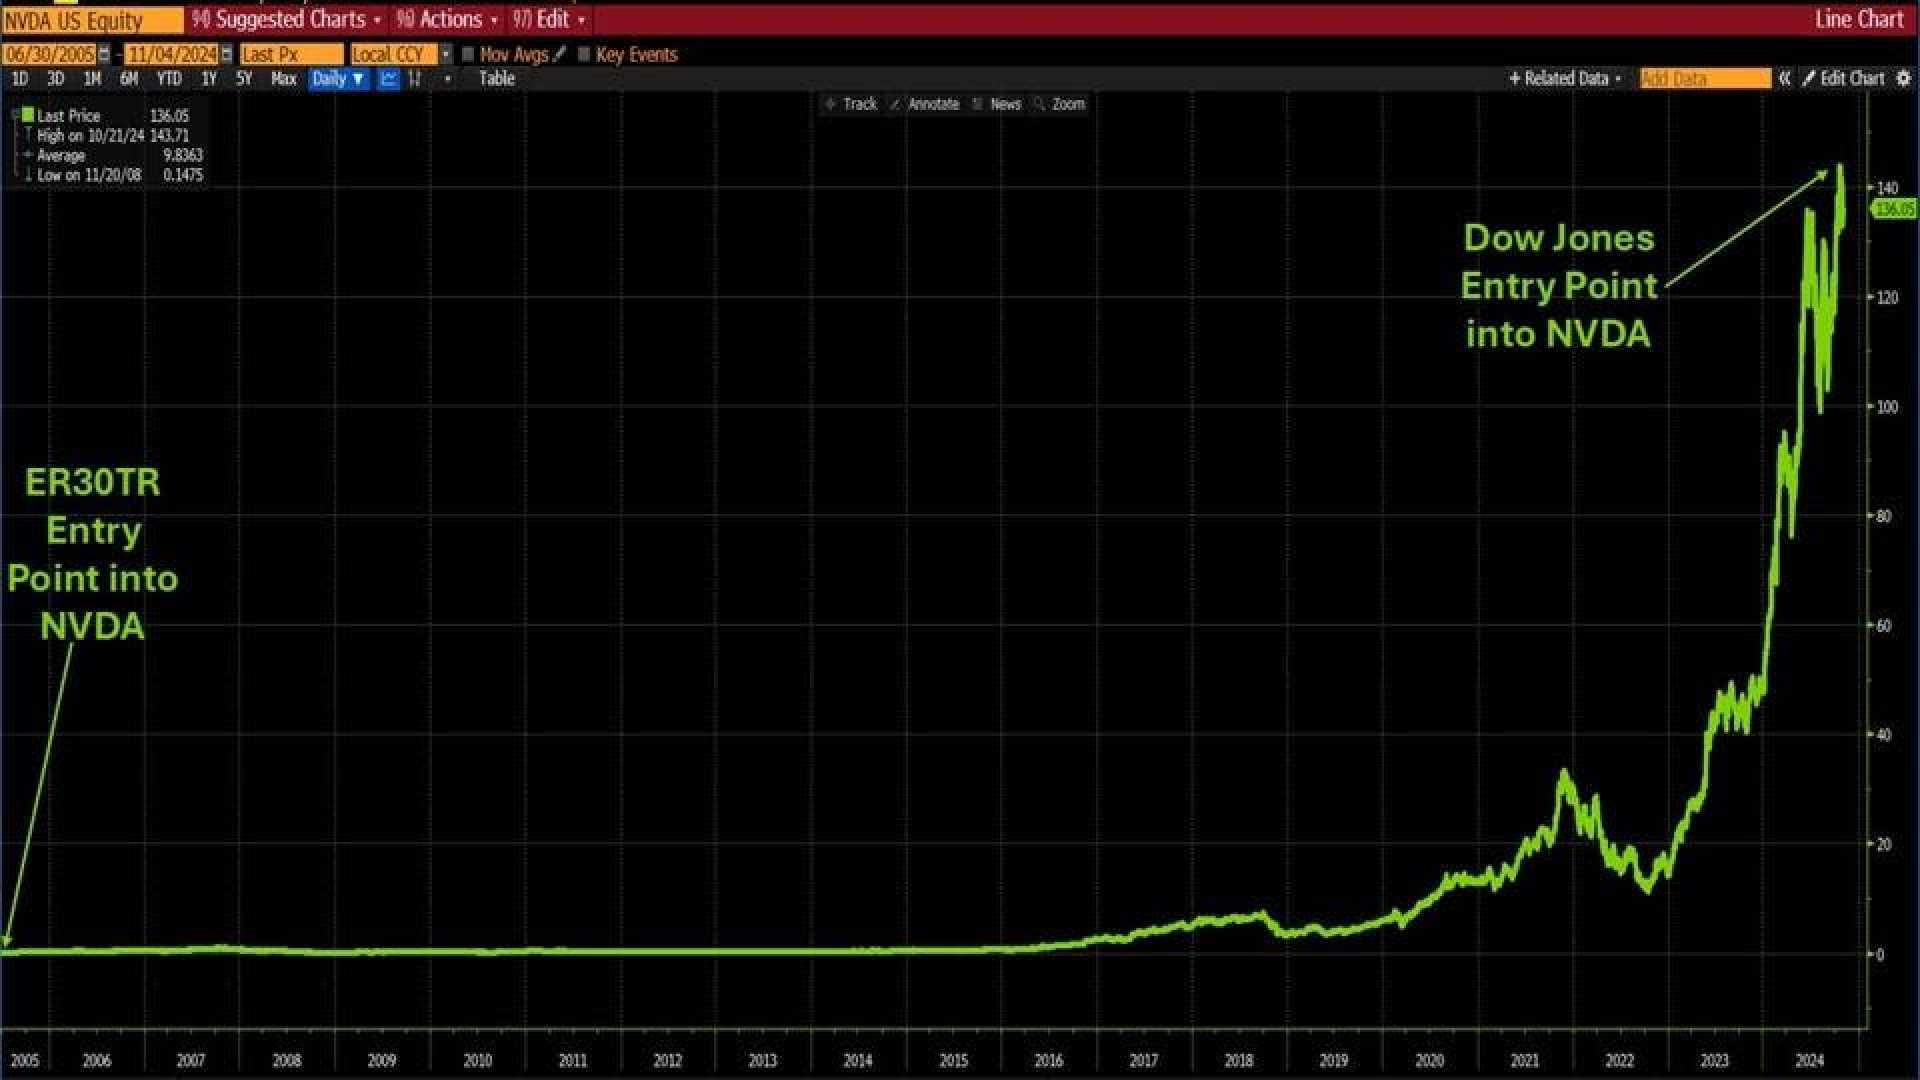Screen dimensions: 1920x1080
Task: Select the bar chart type icon
Action: click(415, 78)
